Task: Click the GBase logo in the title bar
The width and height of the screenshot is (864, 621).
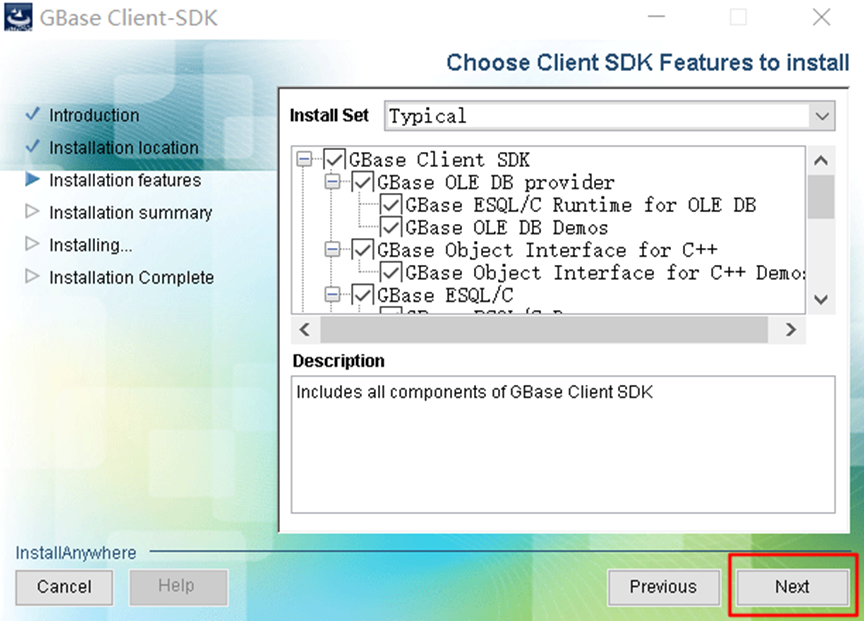Action: click(x=18, y=18)
